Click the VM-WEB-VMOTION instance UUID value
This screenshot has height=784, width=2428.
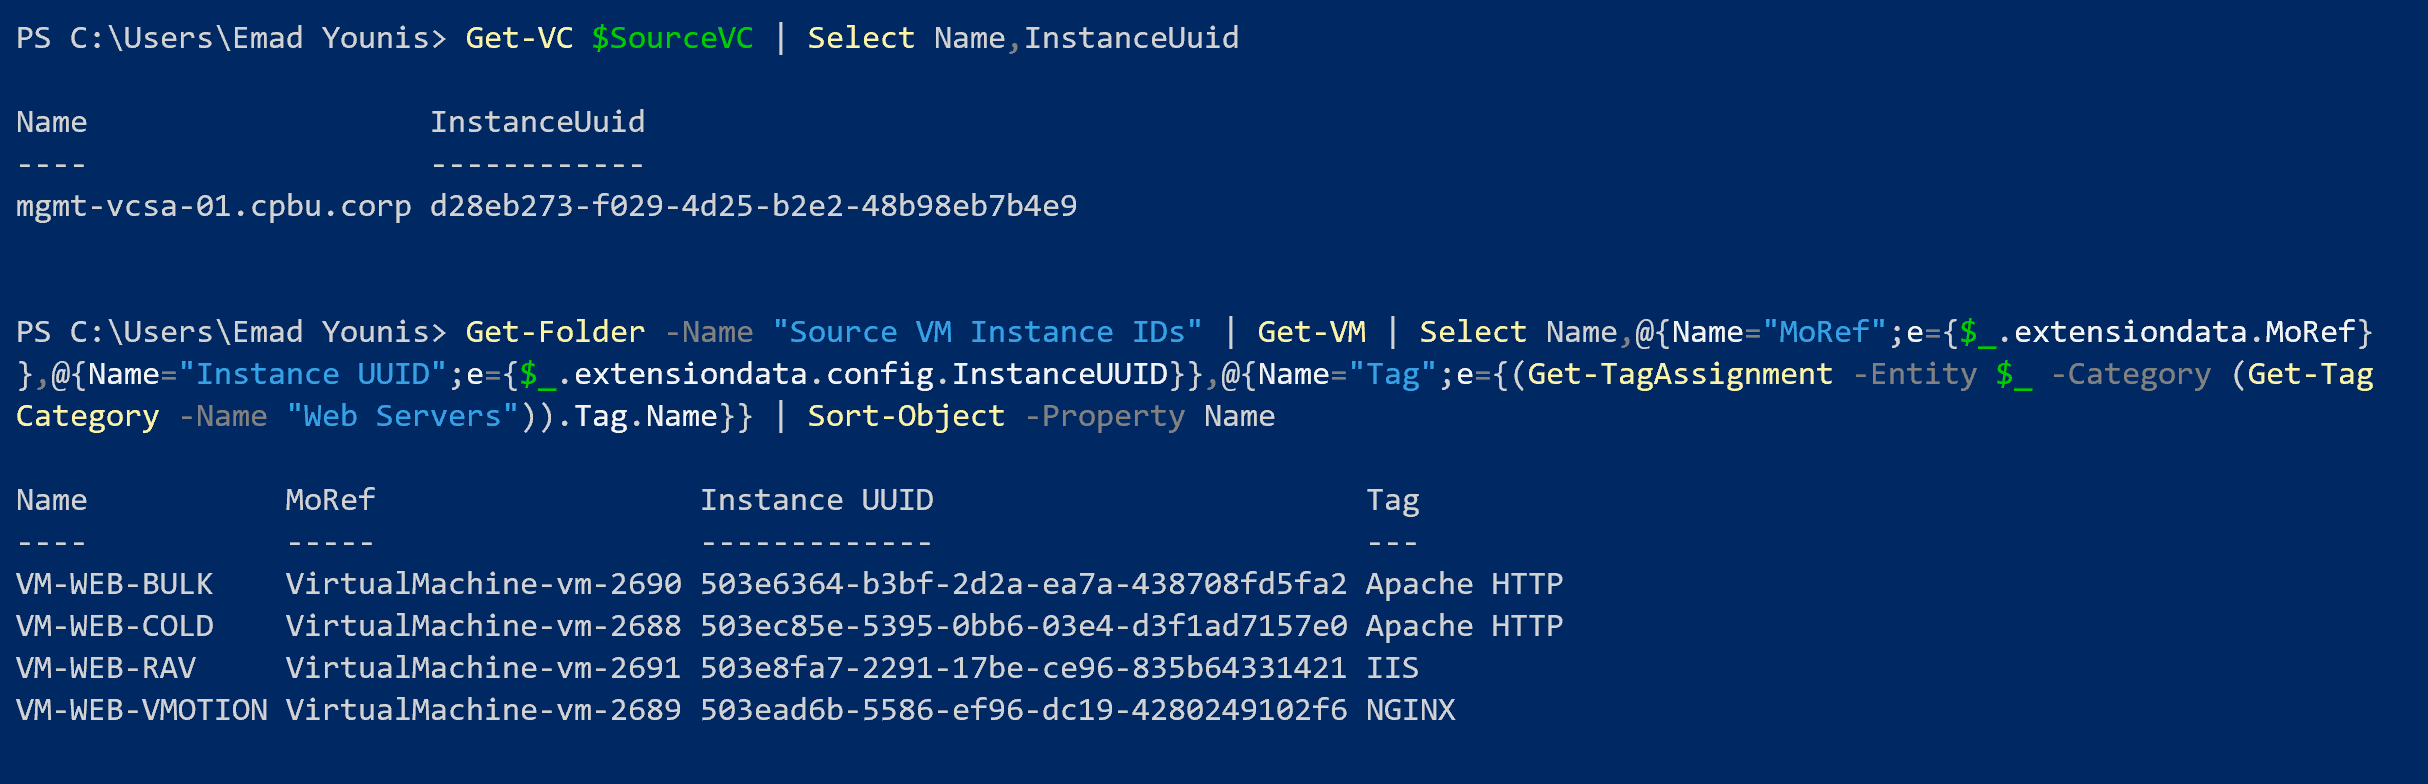1023,710
